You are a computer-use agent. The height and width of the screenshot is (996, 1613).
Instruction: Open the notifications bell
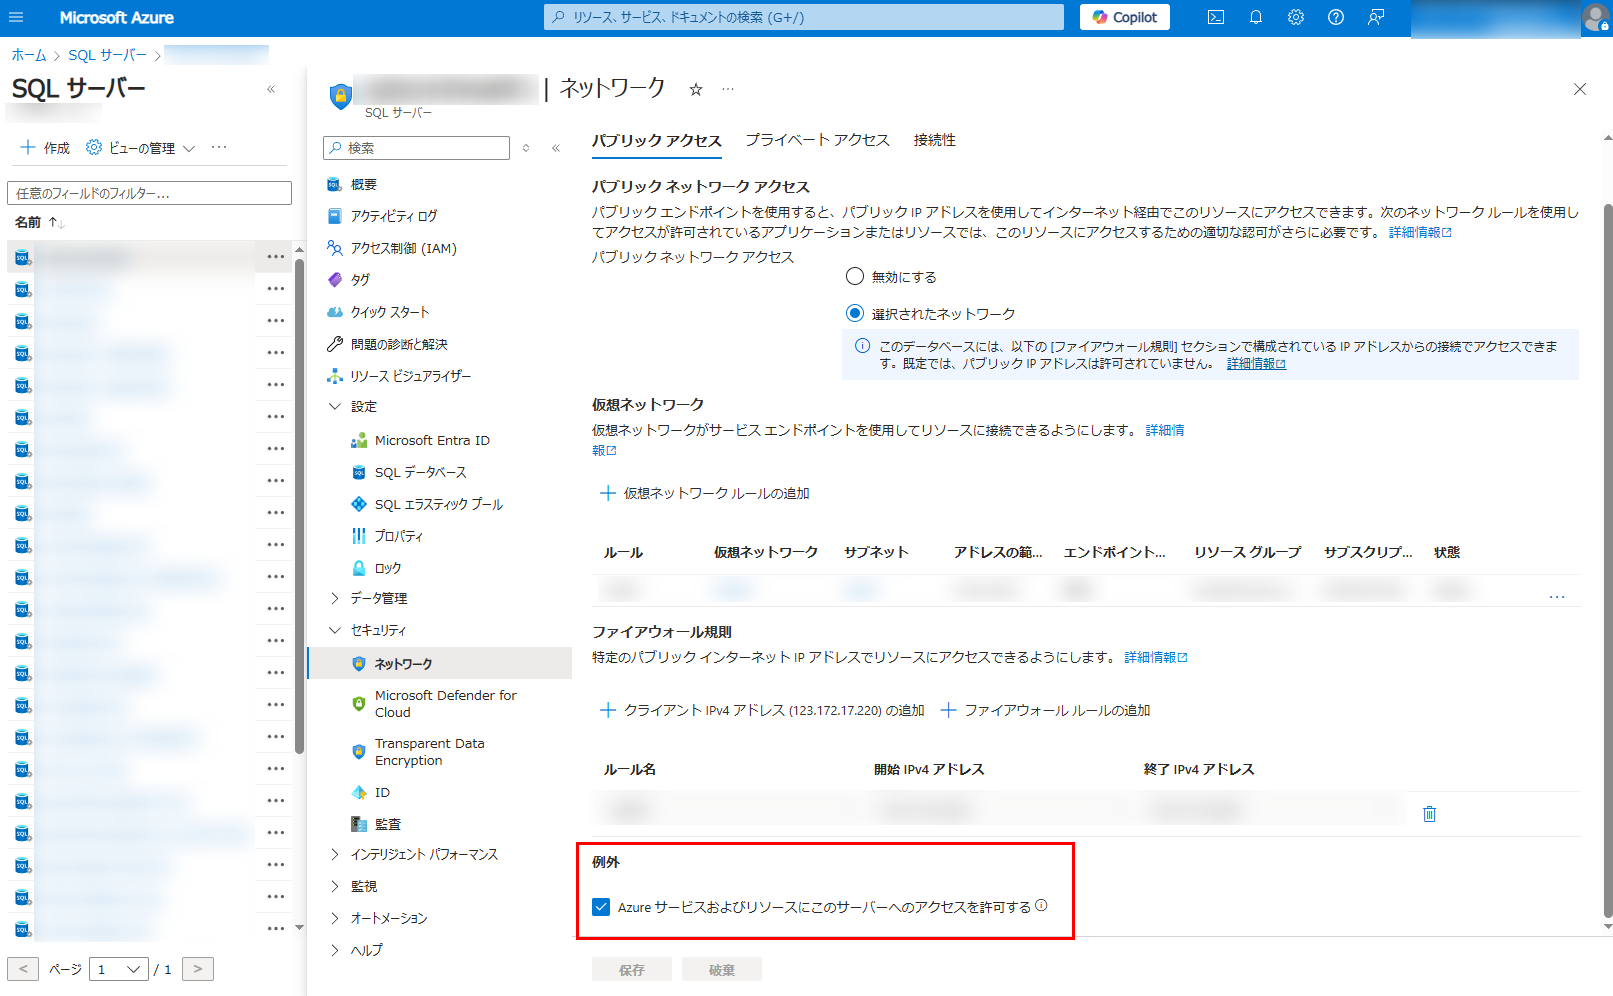click(1256, 17)
